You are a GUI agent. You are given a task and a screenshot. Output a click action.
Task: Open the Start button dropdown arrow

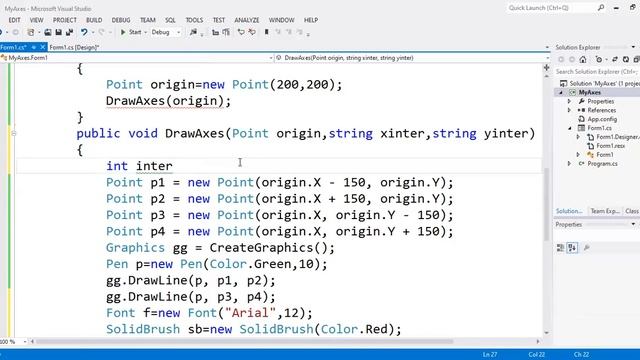tap(145, 32)
